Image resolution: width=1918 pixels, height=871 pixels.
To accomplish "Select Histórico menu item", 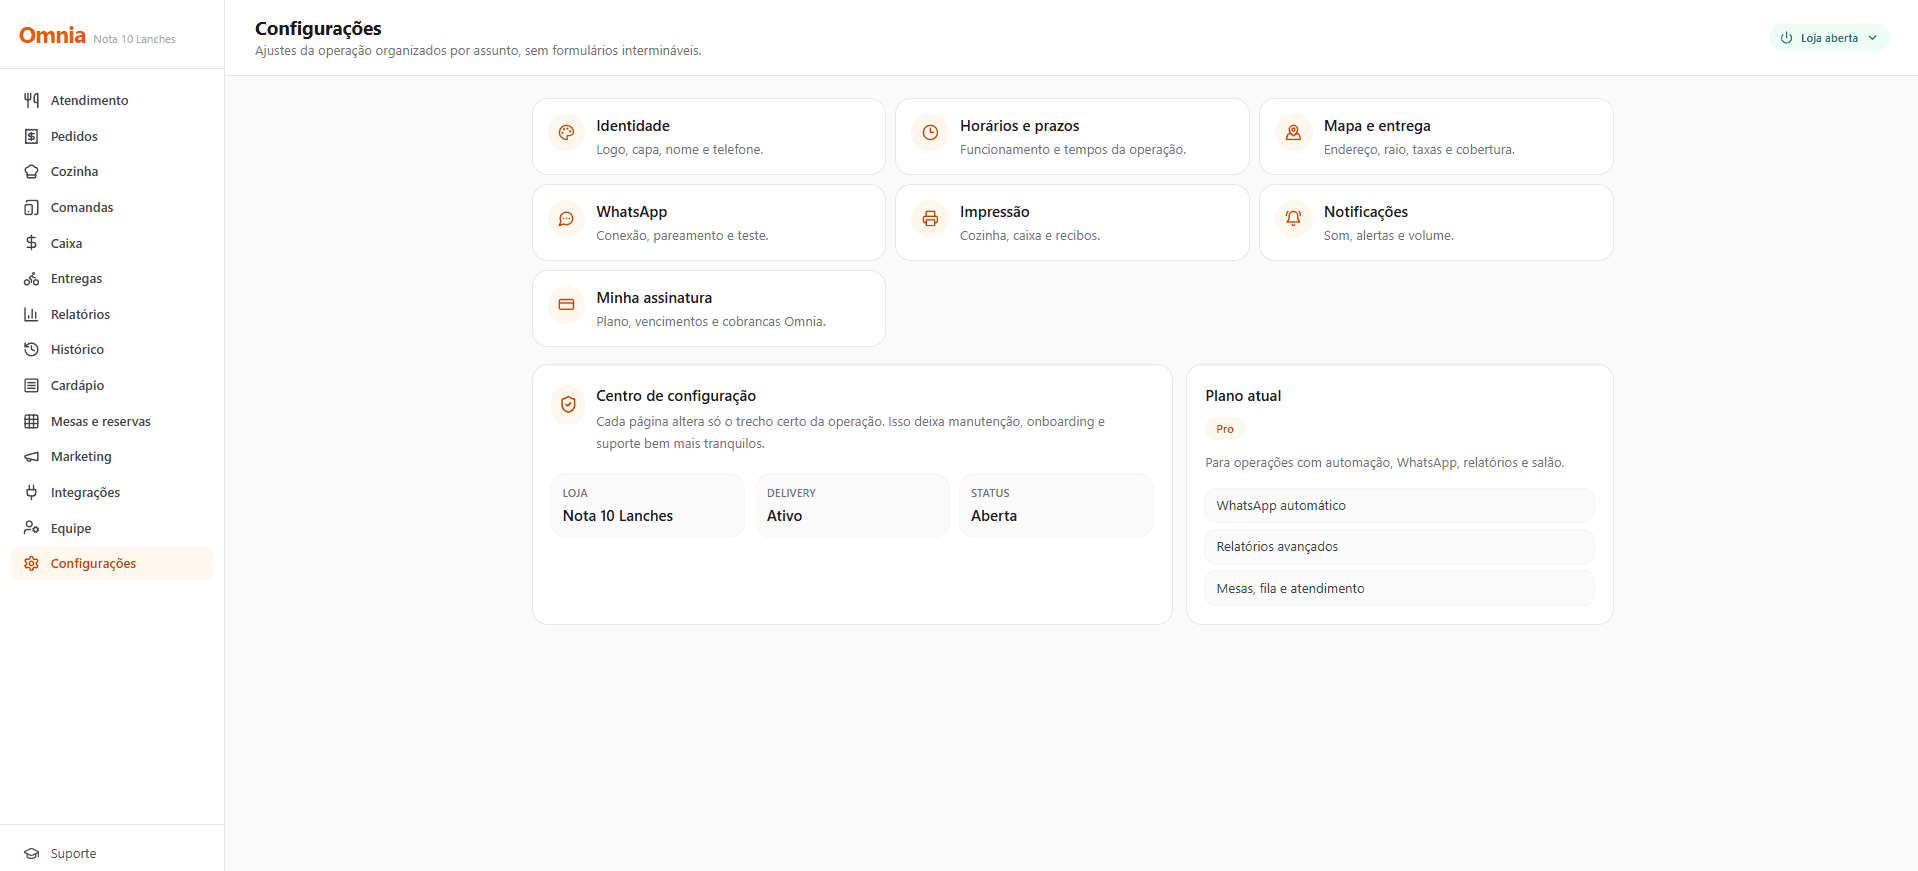I will coord(112,350).
